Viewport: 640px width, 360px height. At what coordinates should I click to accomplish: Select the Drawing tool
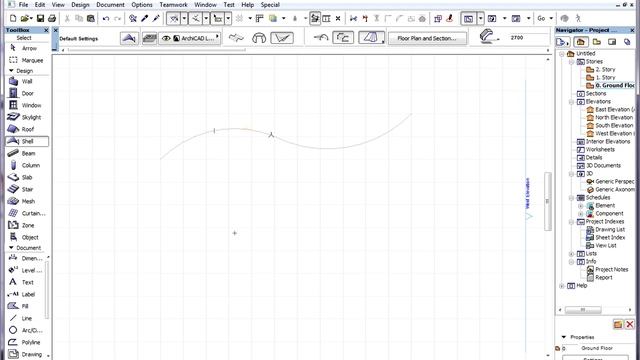coord(26,354)
